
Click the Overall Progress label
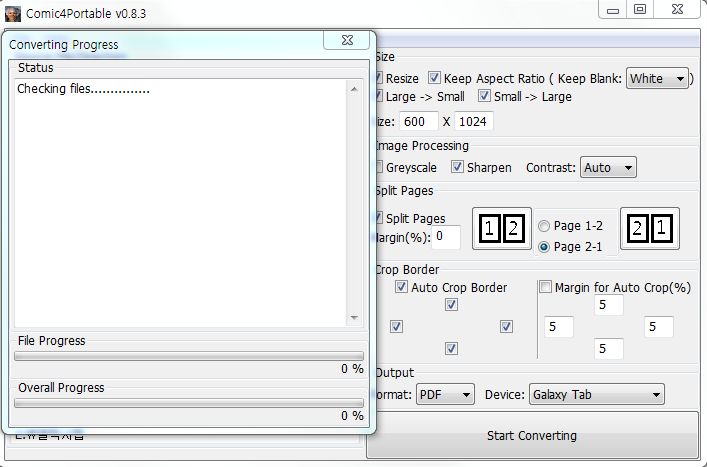coord(61,388)
